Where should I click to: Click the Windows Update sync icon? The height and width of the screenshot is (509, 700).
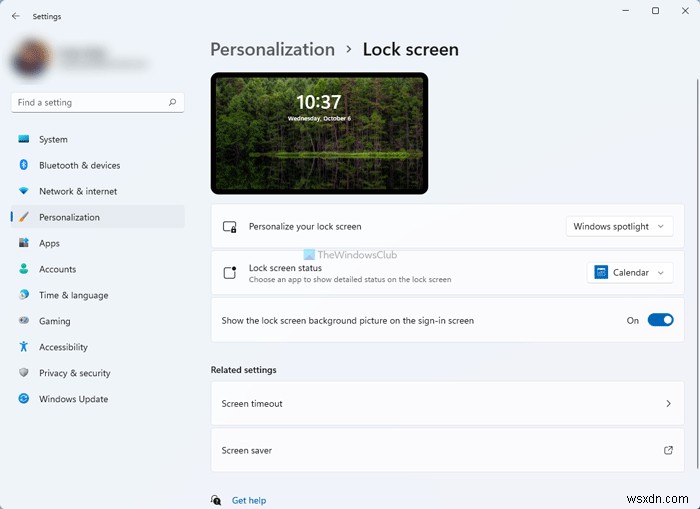click(24, 398)
